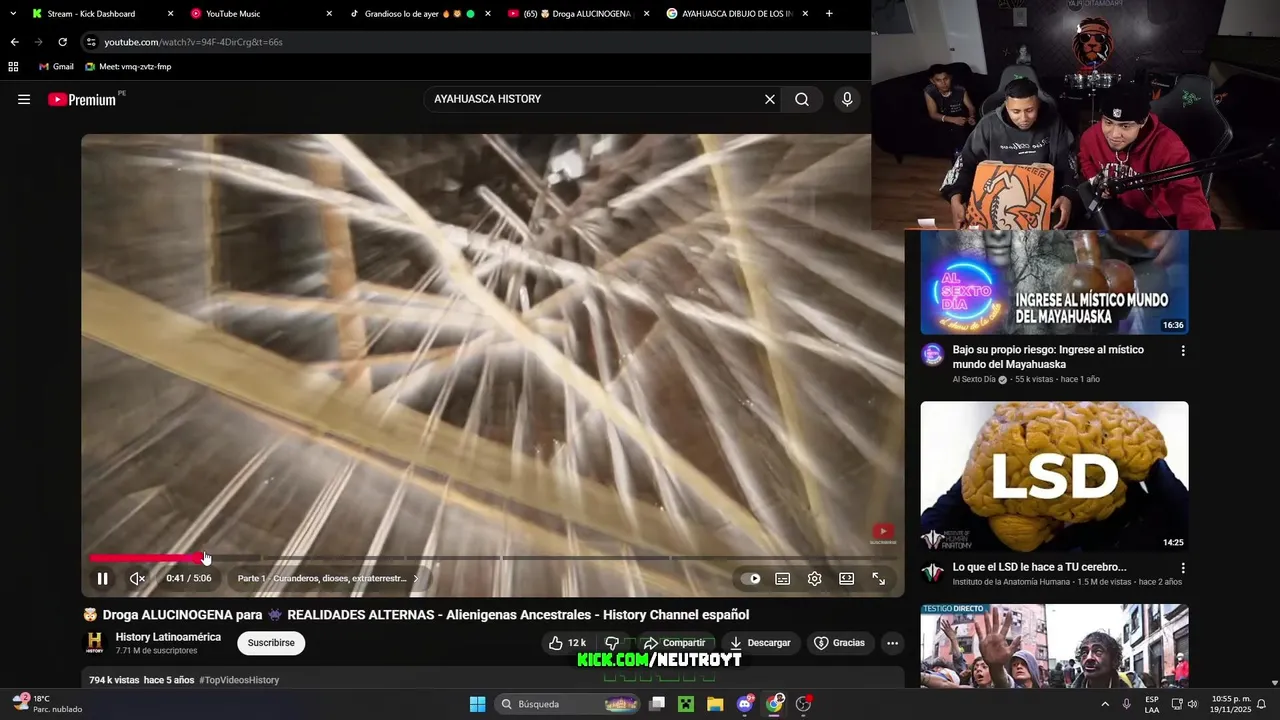Open the tab search dropdown arrow
The image size is (1280, 720).
pyautogui.click(x=13, y=14)
